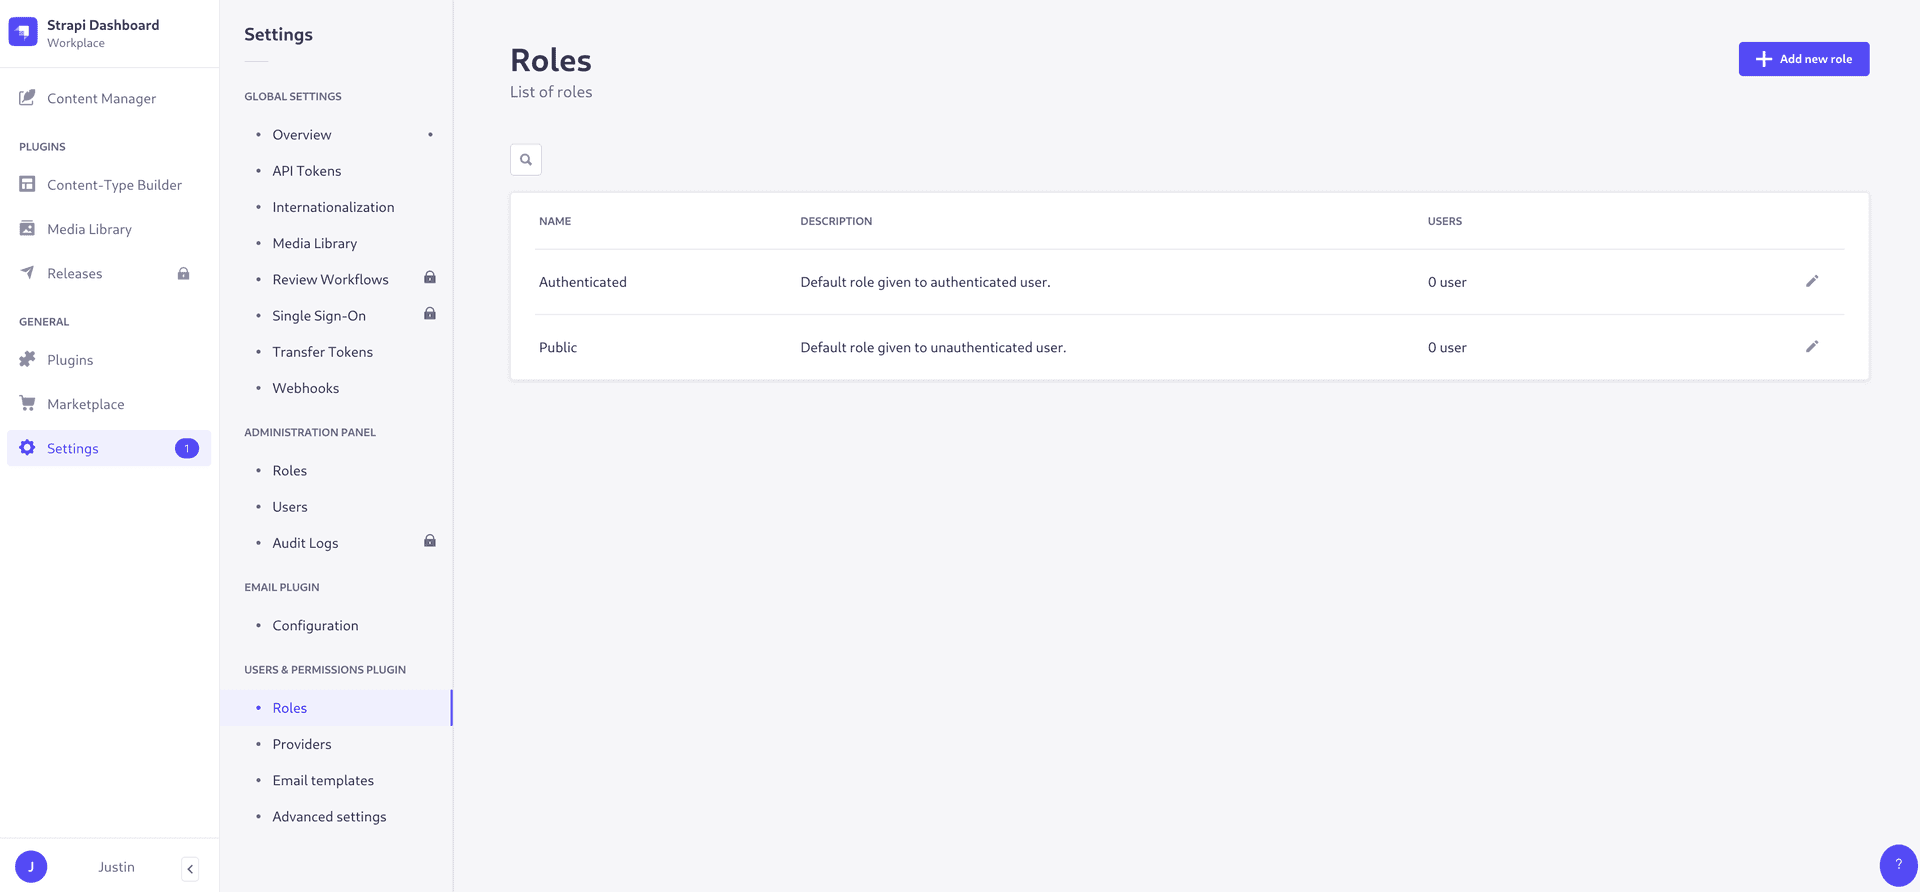This screenshot has height=892, width=1920.
Task: Open Advanced settings page
Action: (329, 817)
